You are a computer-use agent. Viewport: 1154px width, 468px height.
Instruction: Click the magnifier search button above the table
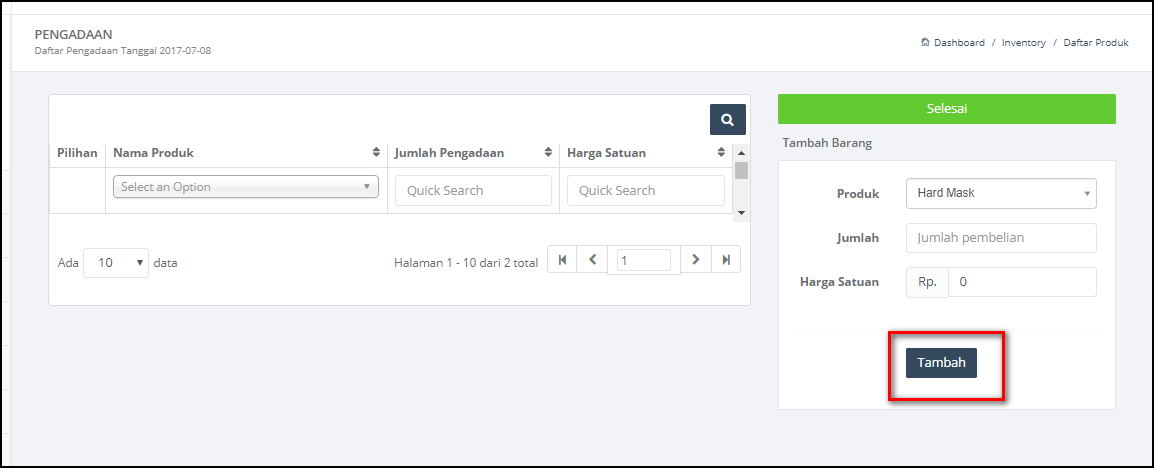click(727, 120)
